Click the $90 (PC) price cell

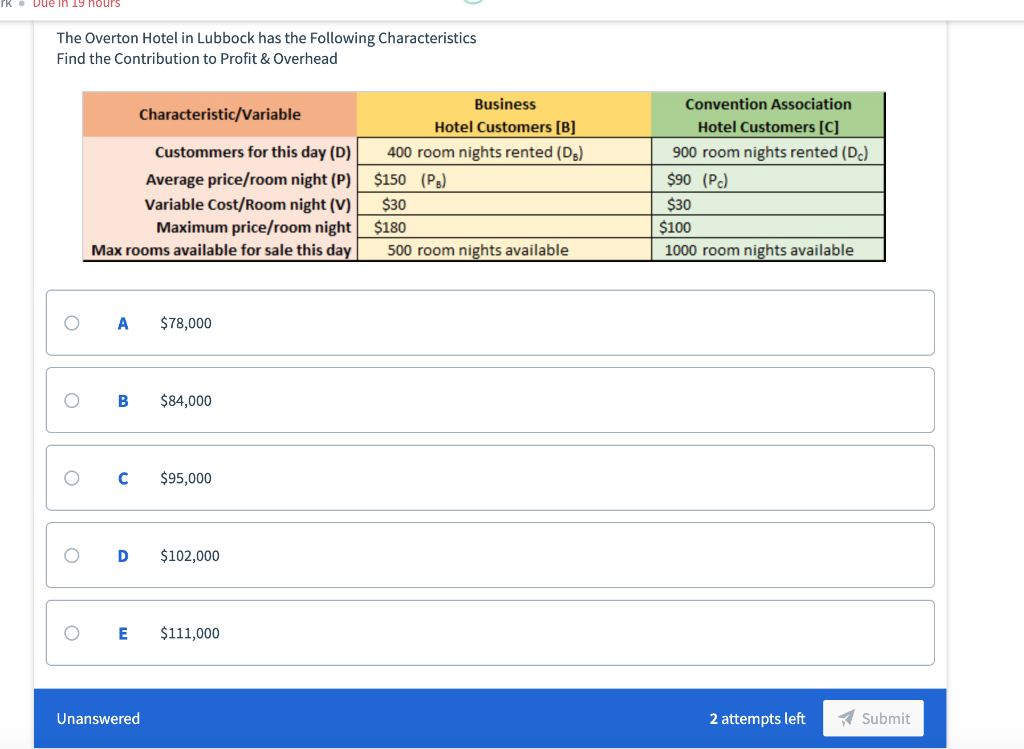point(768,179)
